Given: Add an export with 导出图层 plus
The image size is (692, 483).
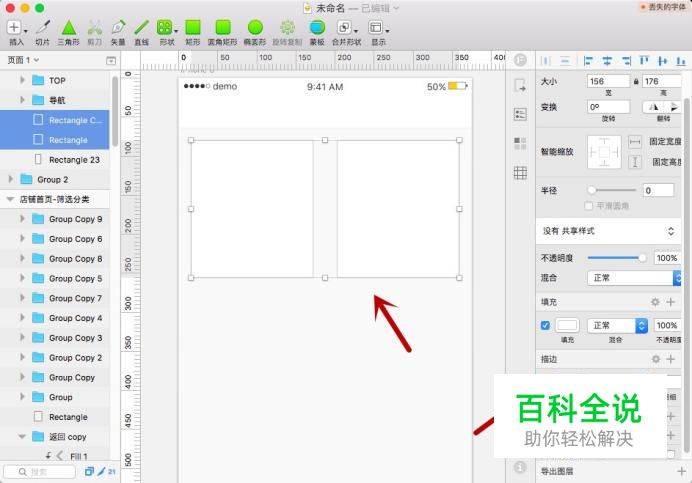Looking at the screenshot, I should pyautogui.click(x=681, y=472).
